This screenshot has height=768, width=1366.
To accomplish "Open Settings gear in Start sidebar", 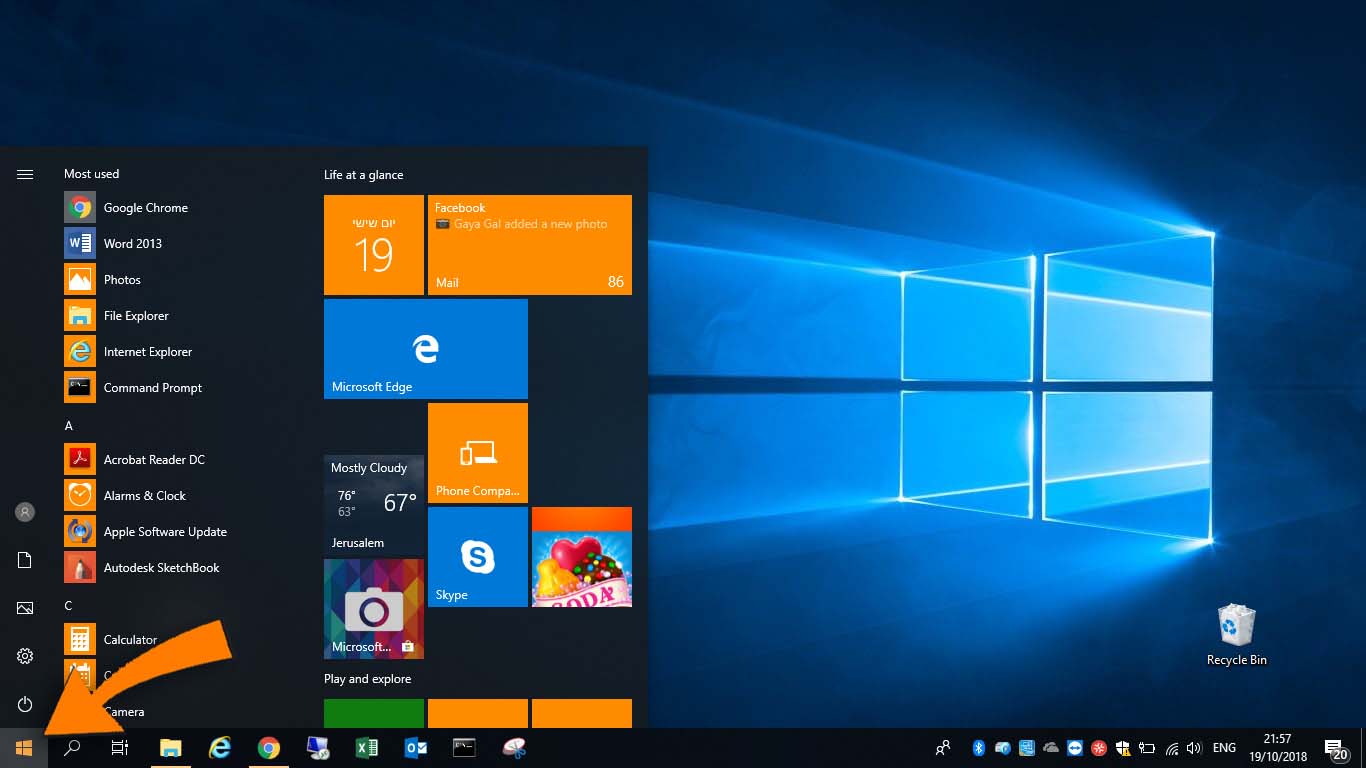I will [x=25, y=656].
